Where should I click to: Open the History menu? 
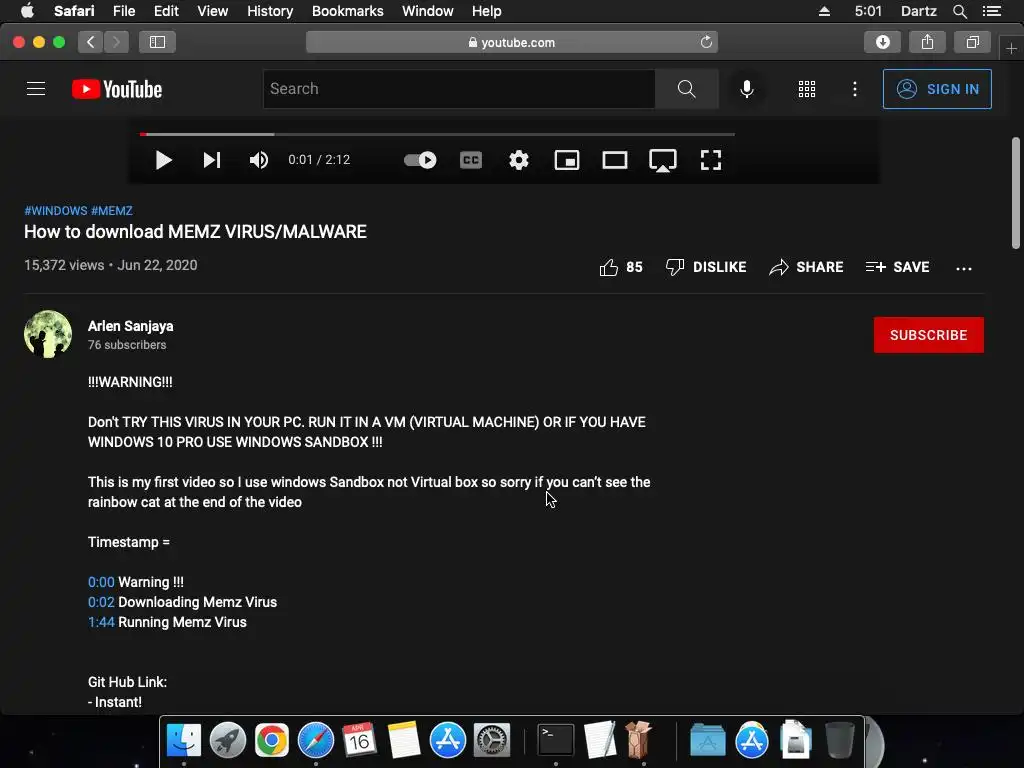[270, 11]
